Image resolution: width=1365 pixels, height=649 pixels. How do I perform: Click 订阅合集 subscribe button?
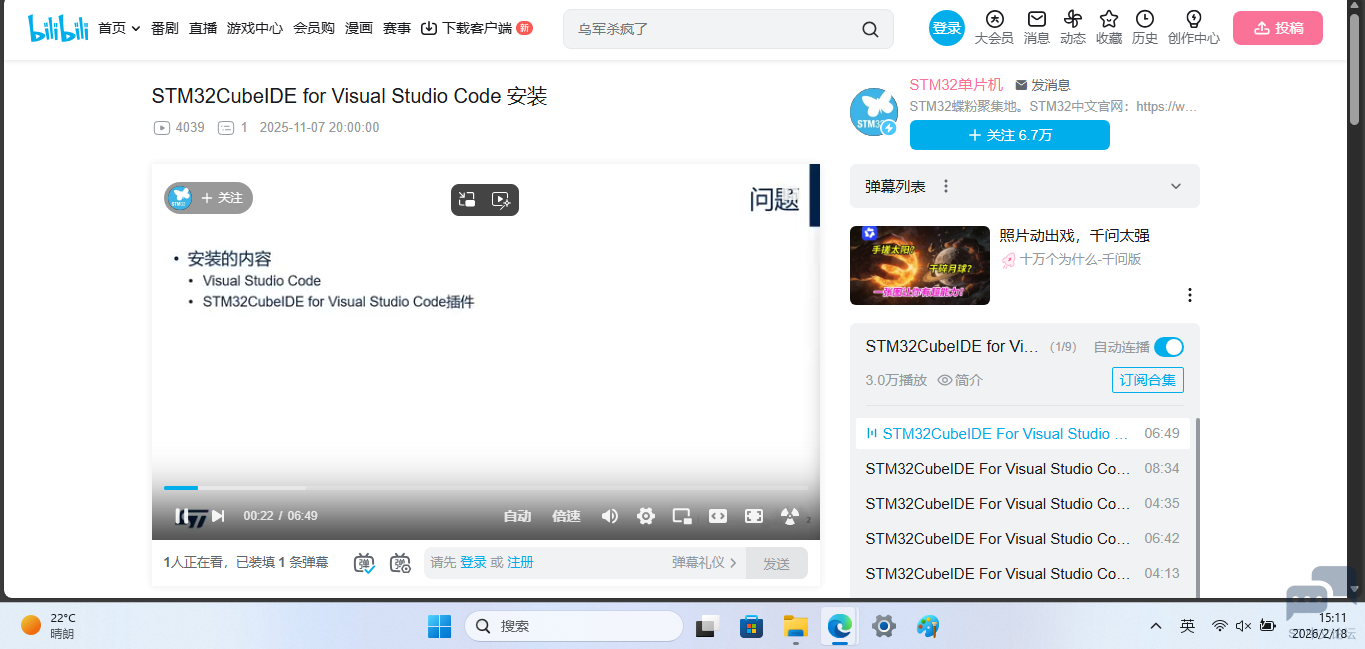pos(1148,380)
